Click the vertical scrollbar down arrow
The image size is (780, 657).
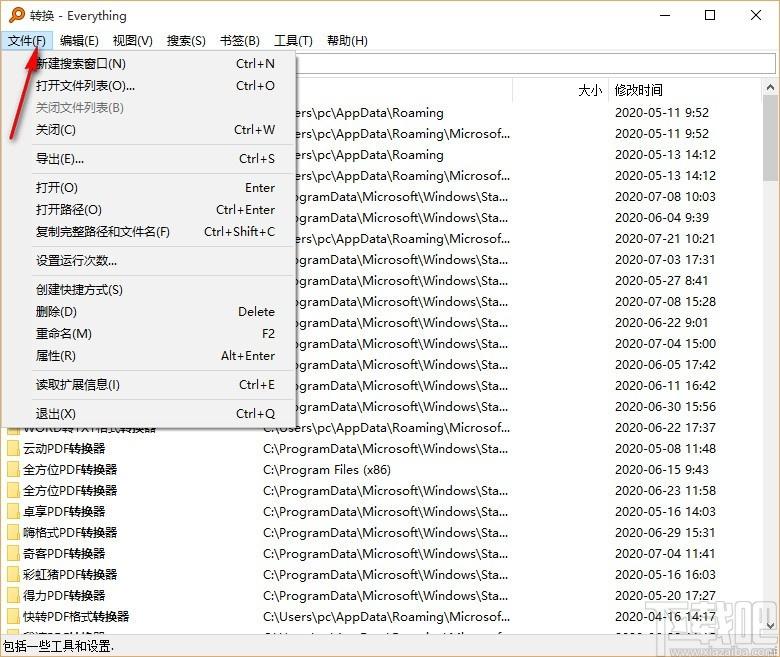point(770,626)
